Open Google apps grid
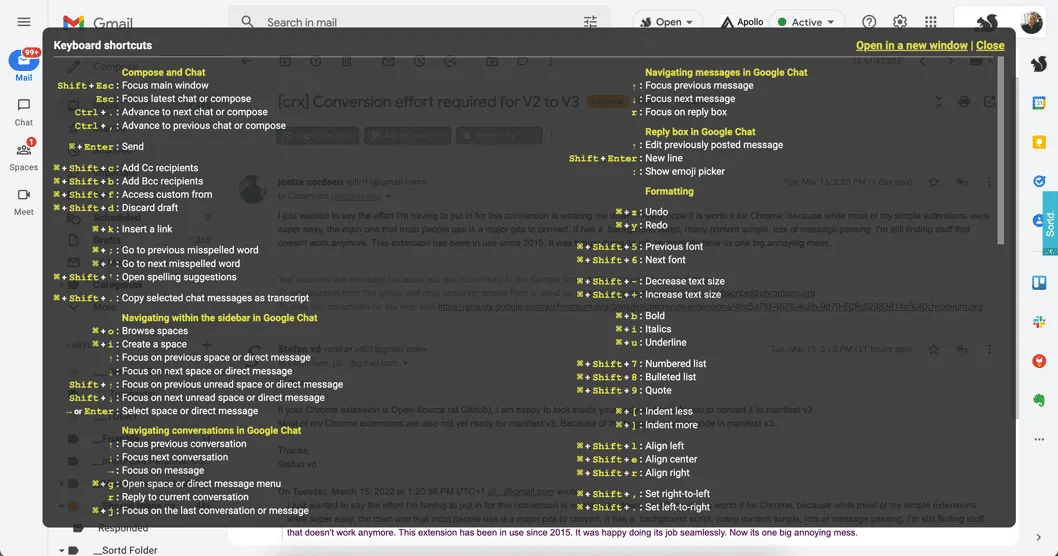The image size is (1058, 556). [x=930, y=22]
